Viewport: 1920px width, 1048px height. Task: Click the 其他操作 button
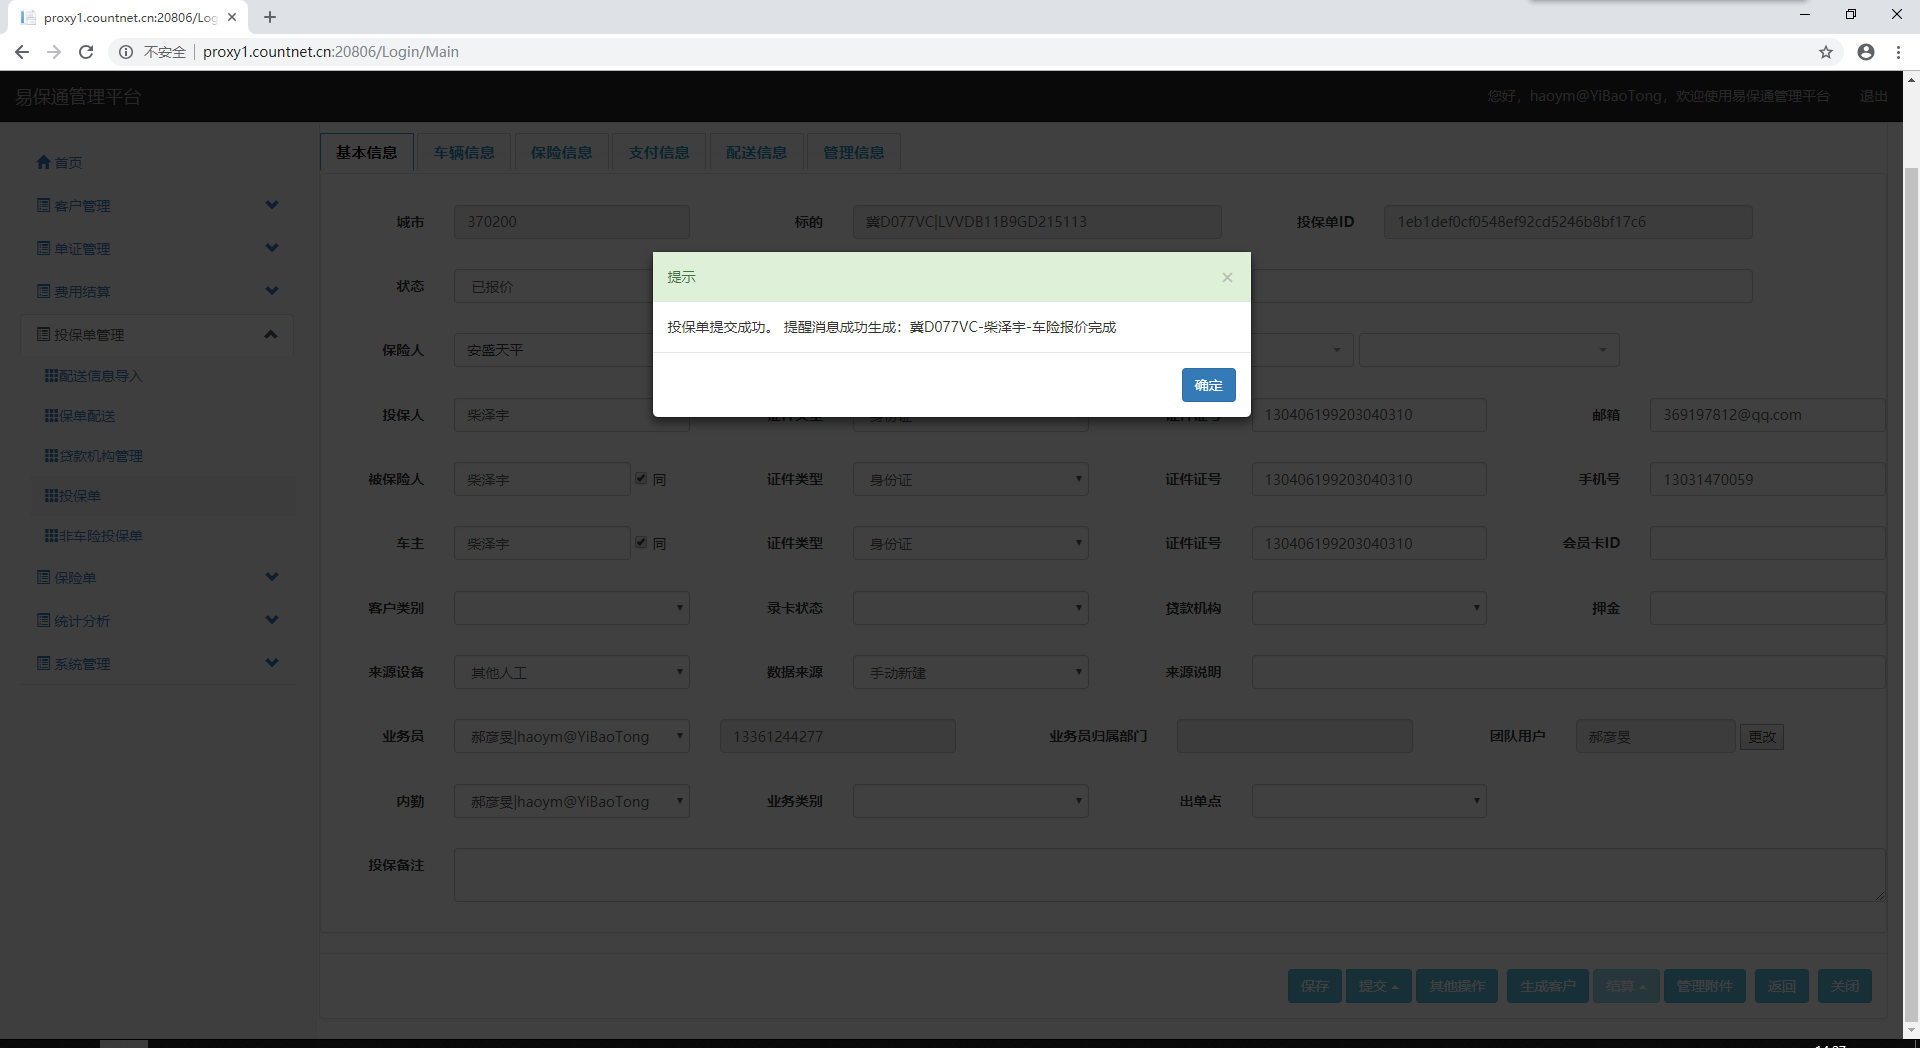1457,986
